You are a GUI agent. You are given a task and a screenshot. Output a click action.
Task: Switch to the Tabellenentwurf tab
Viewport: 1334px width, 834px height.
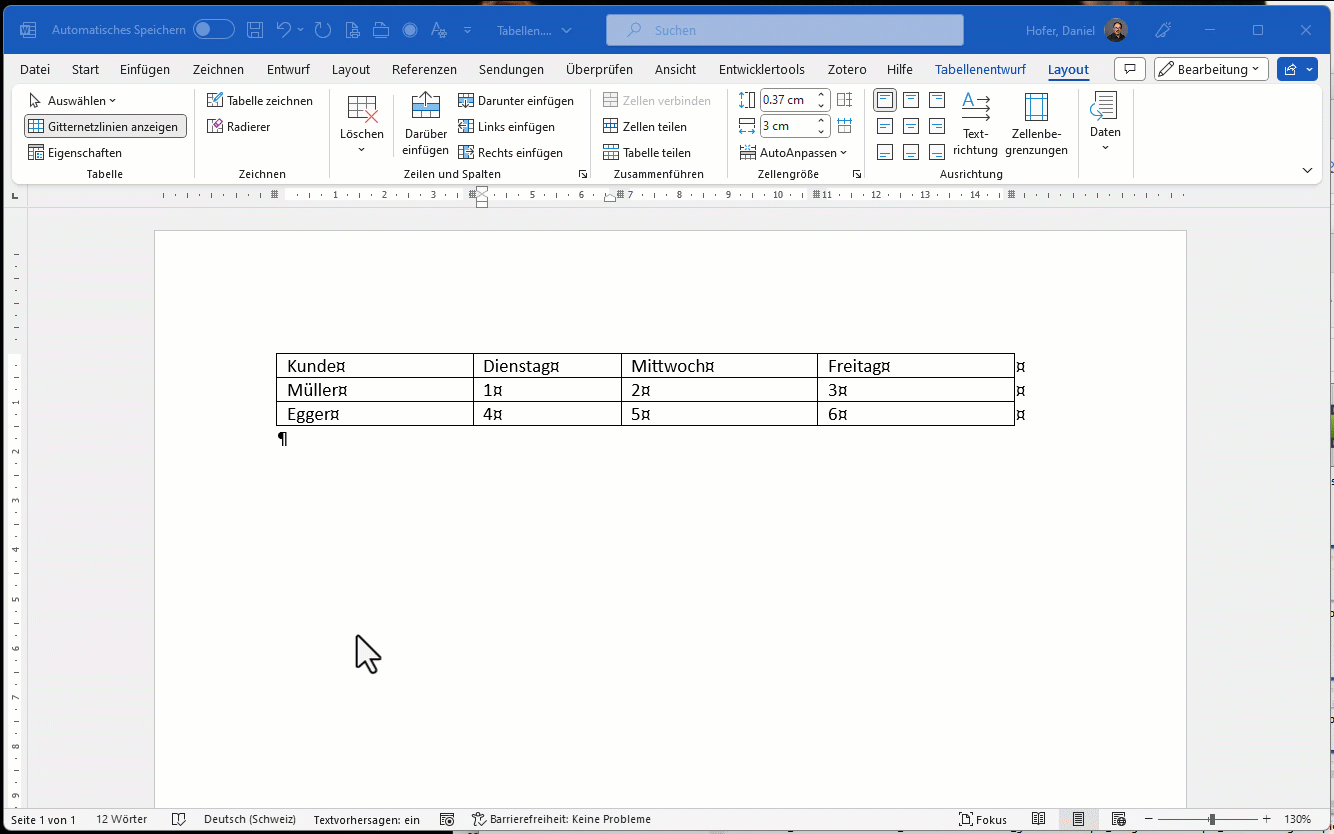point(980,69)
